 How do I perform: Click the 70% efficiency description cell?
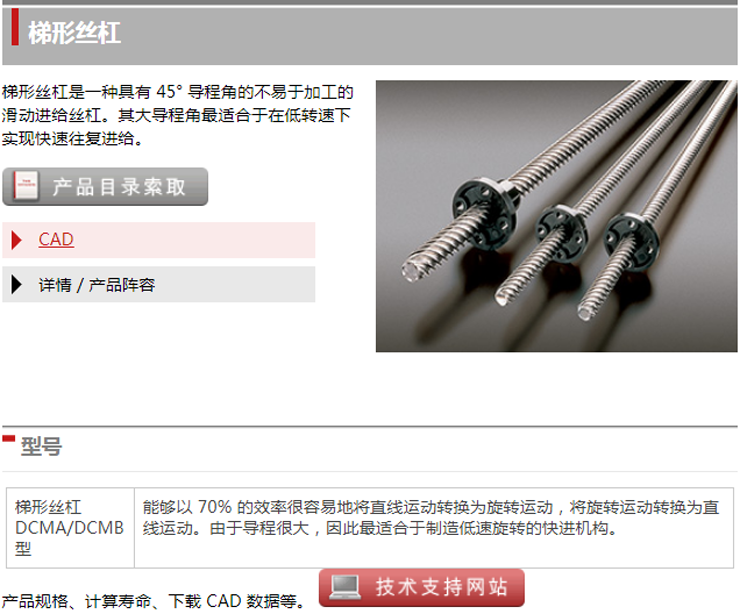[x=434, y=528]
